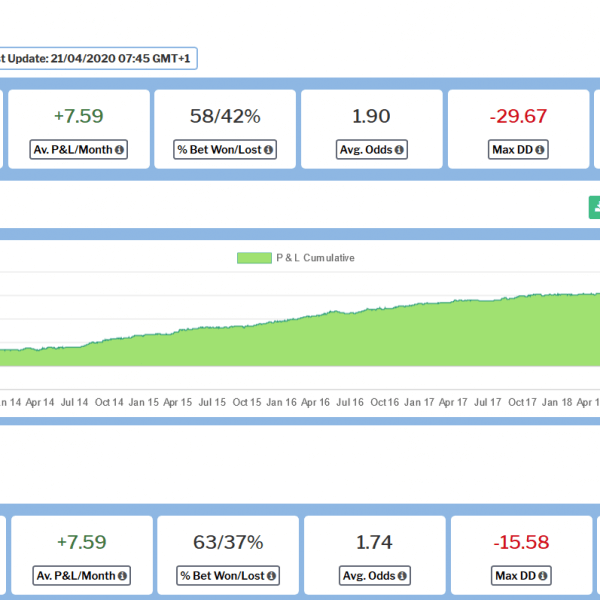600x600 pixels.
Task: Click the Oct 14 axis label
Action: tap(109, 403)
